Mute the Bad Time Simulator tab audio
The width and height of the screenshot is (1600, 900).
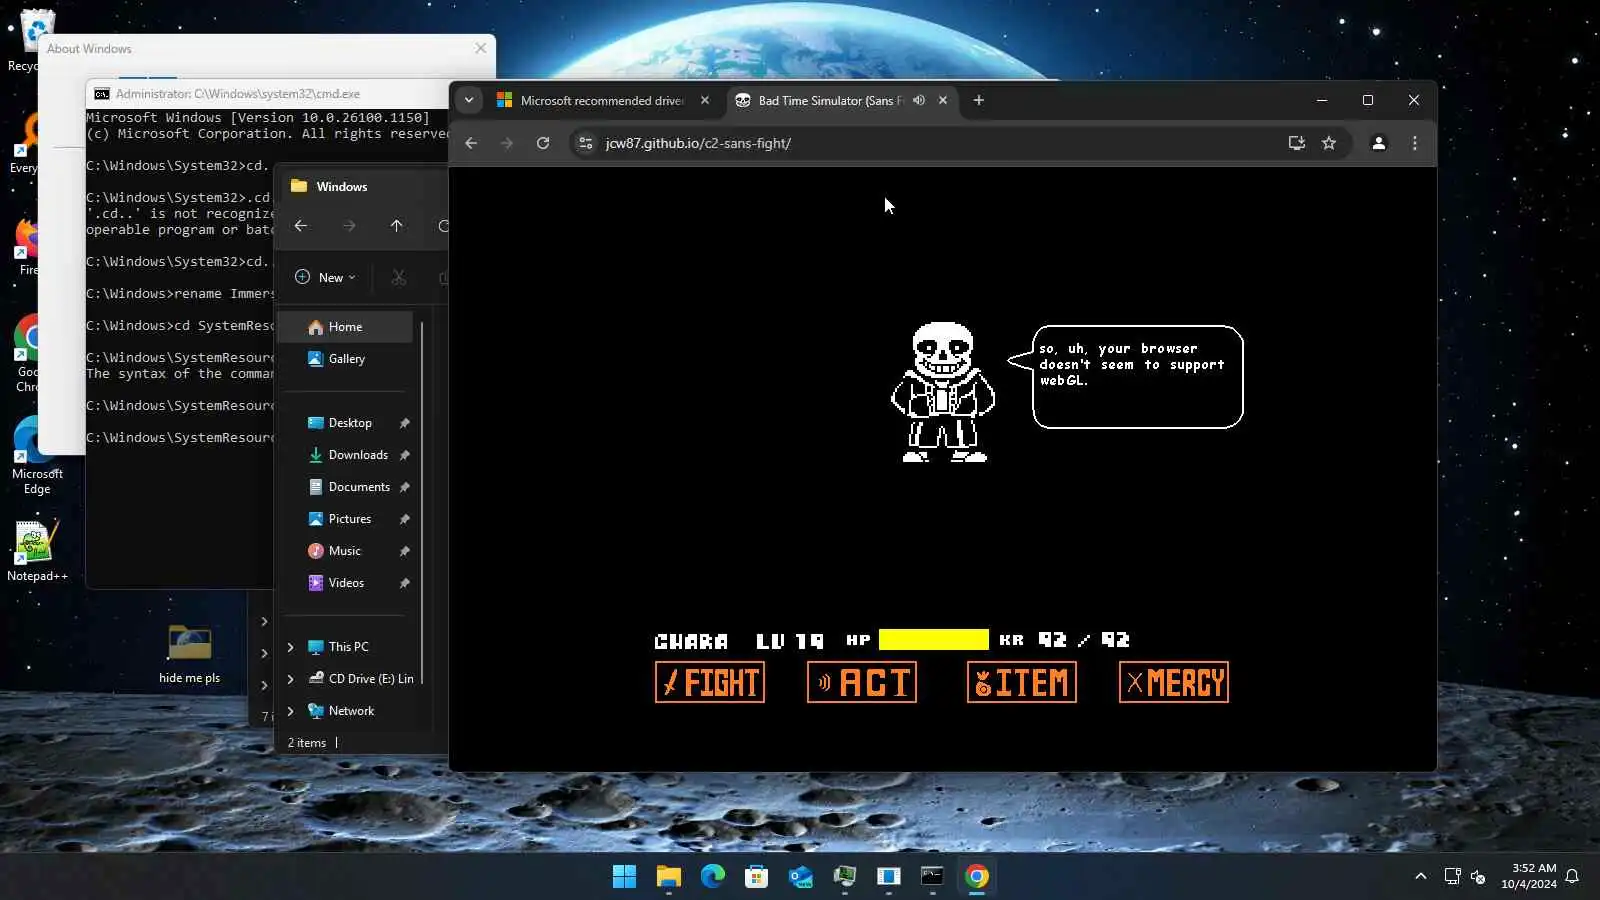(919, 100)
